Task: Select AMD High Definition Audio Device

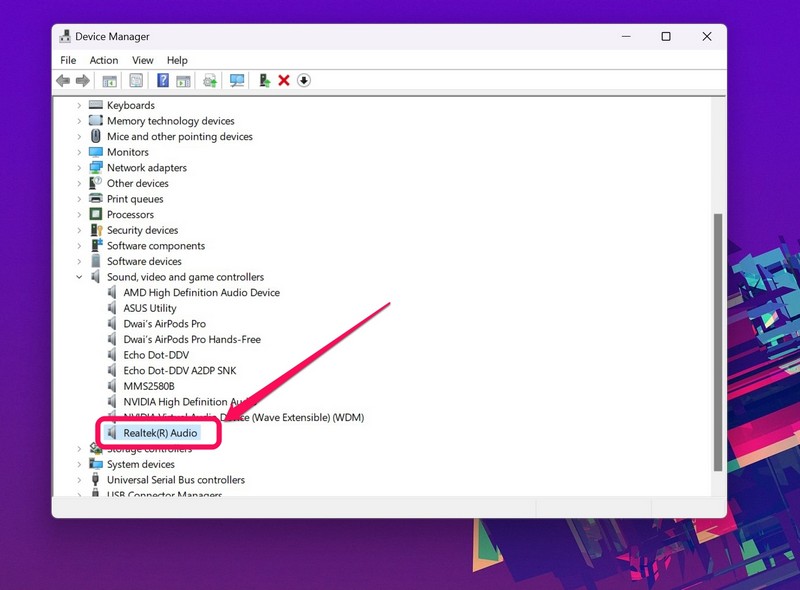Action: coord(201,293)
